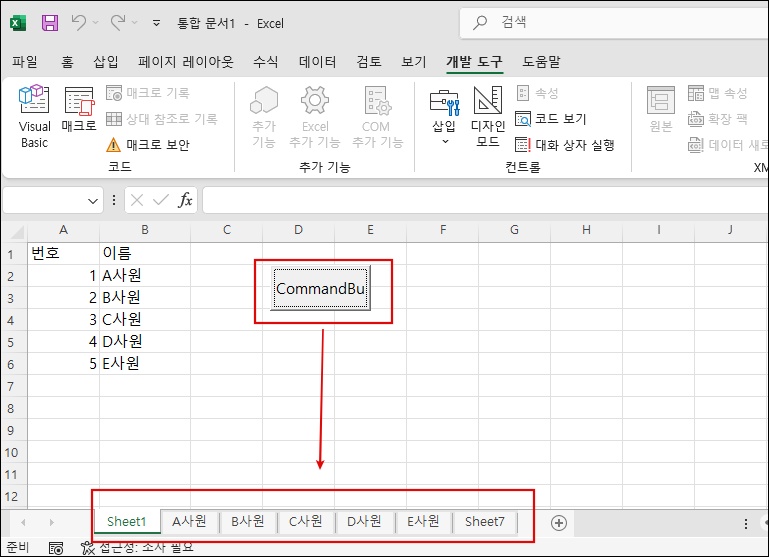Open the Page Layout (페이지 레이아웃) tab
Image resolution: width=769 pixels, height=557 pixels.
pos(185,62)
